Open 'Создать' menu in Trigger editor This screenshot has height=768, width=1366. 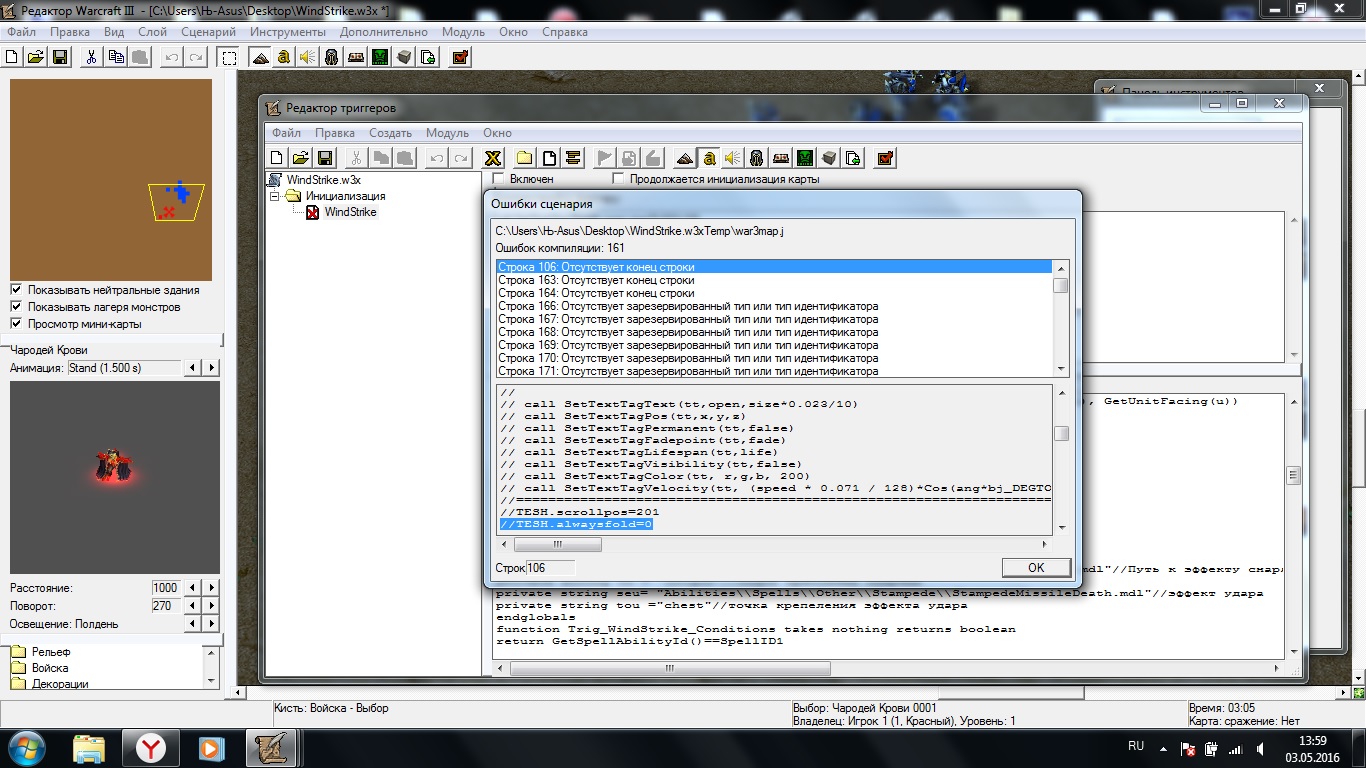click(x=390, y=133)
